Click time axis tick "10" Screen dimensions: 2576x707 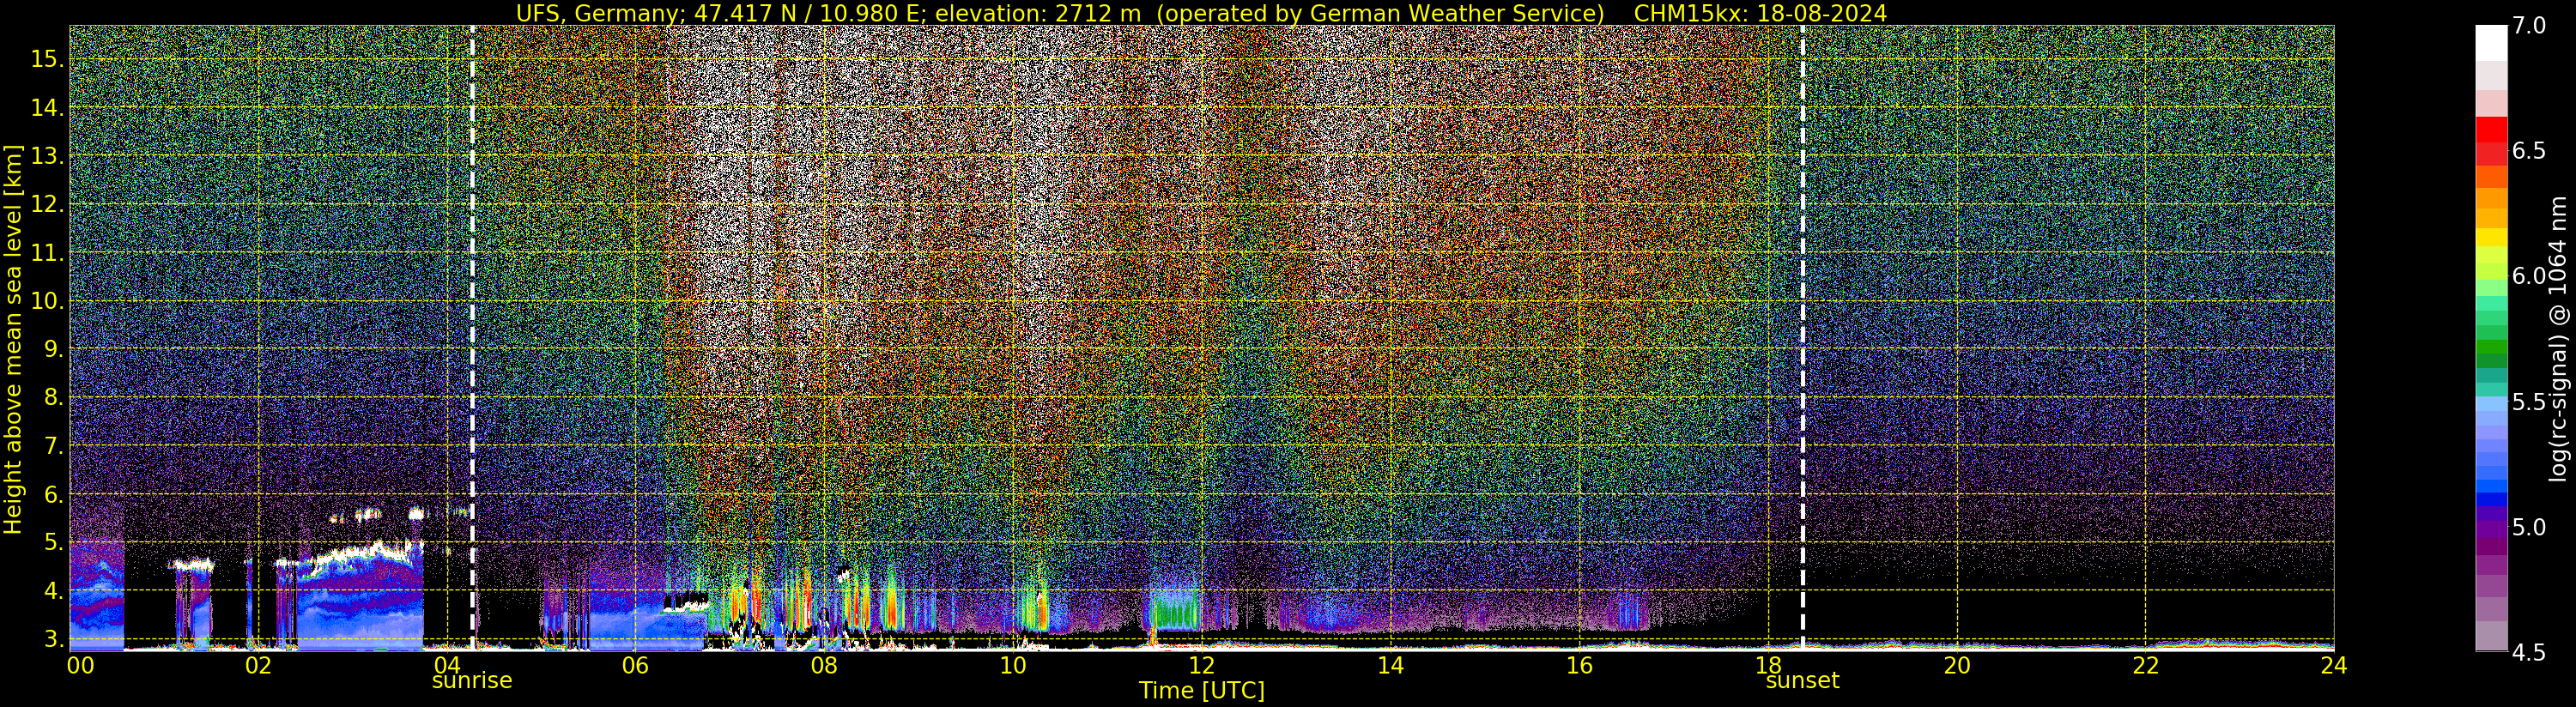(x=1013, y=665)
